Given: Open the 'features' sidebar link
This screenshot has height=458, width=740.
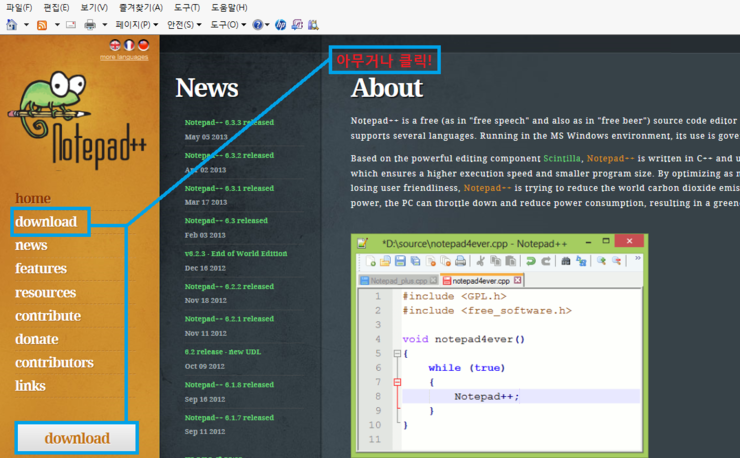Looking at the screenshot, I should [x=41, y=268].
